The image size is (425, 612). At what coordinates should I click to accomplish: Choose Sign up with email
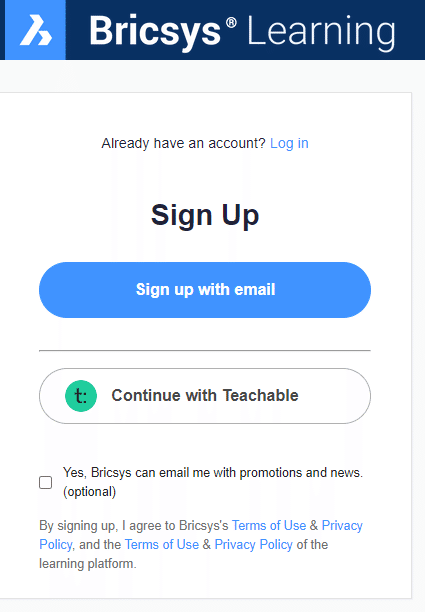pos(205,290)
